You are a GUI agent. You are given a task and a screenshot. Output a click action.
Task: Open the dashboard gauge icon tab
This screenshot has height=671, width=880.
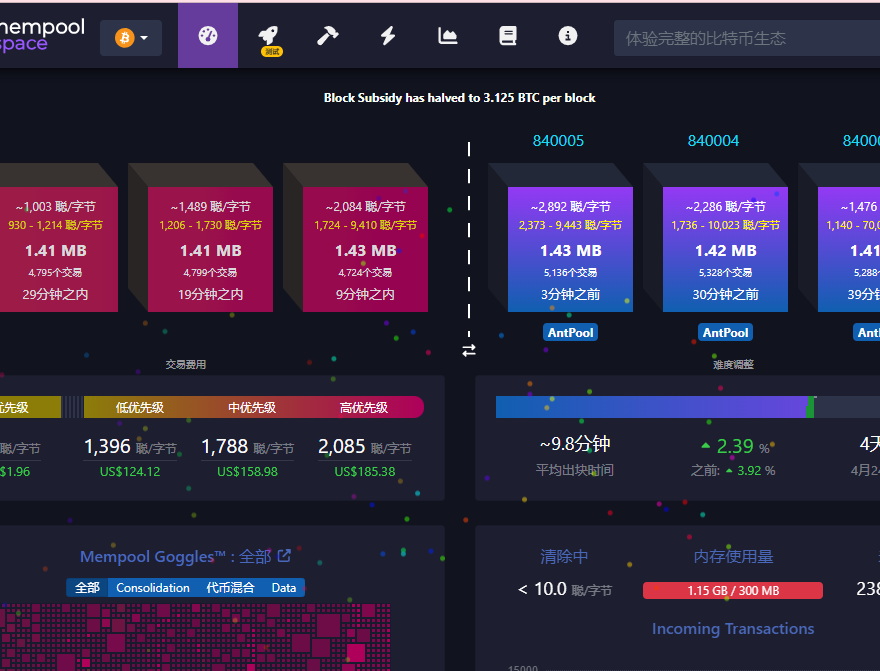tap(208, 36)
